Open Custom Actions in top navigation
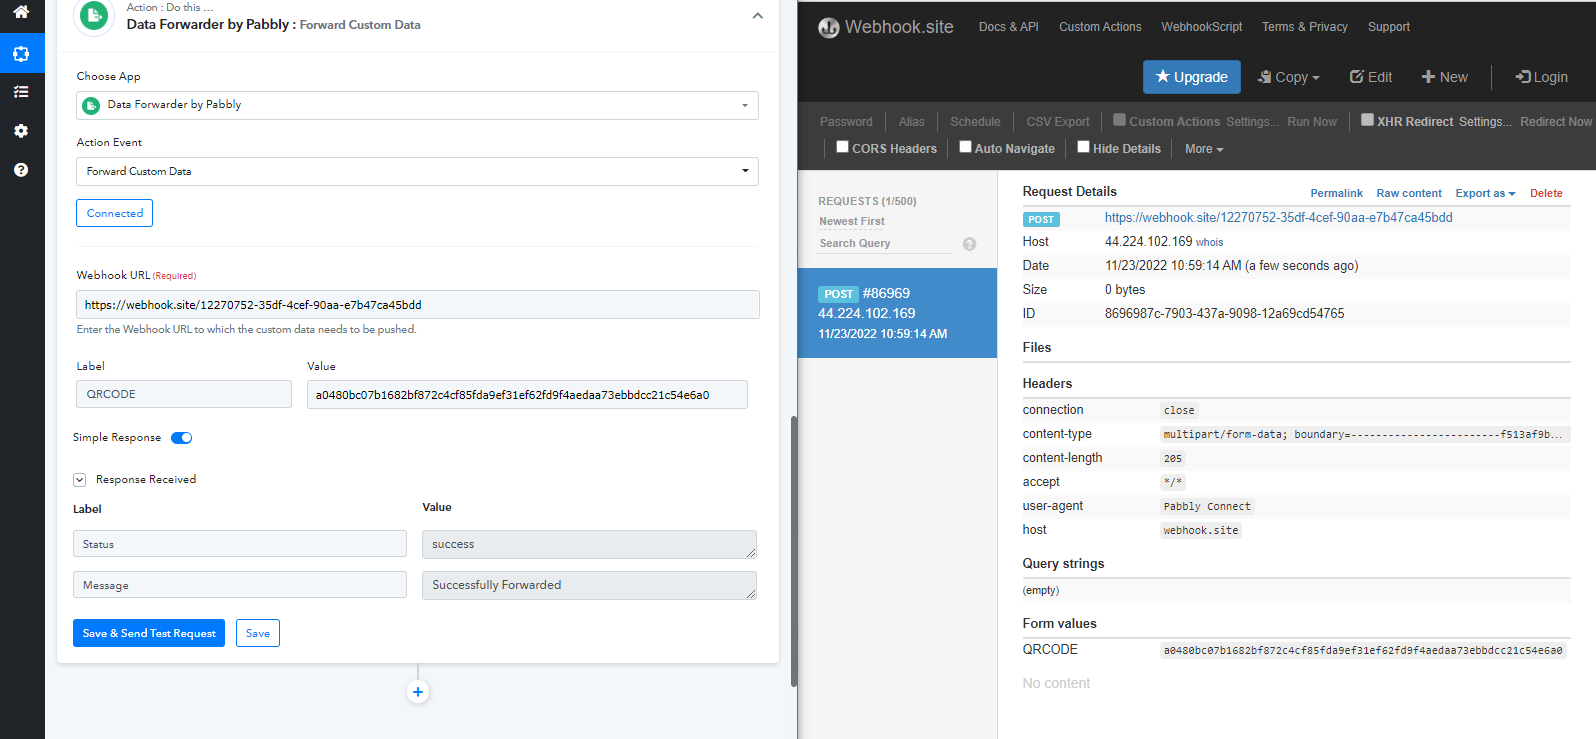This screenshot has height=739, width=1596. coord(1100,27)
